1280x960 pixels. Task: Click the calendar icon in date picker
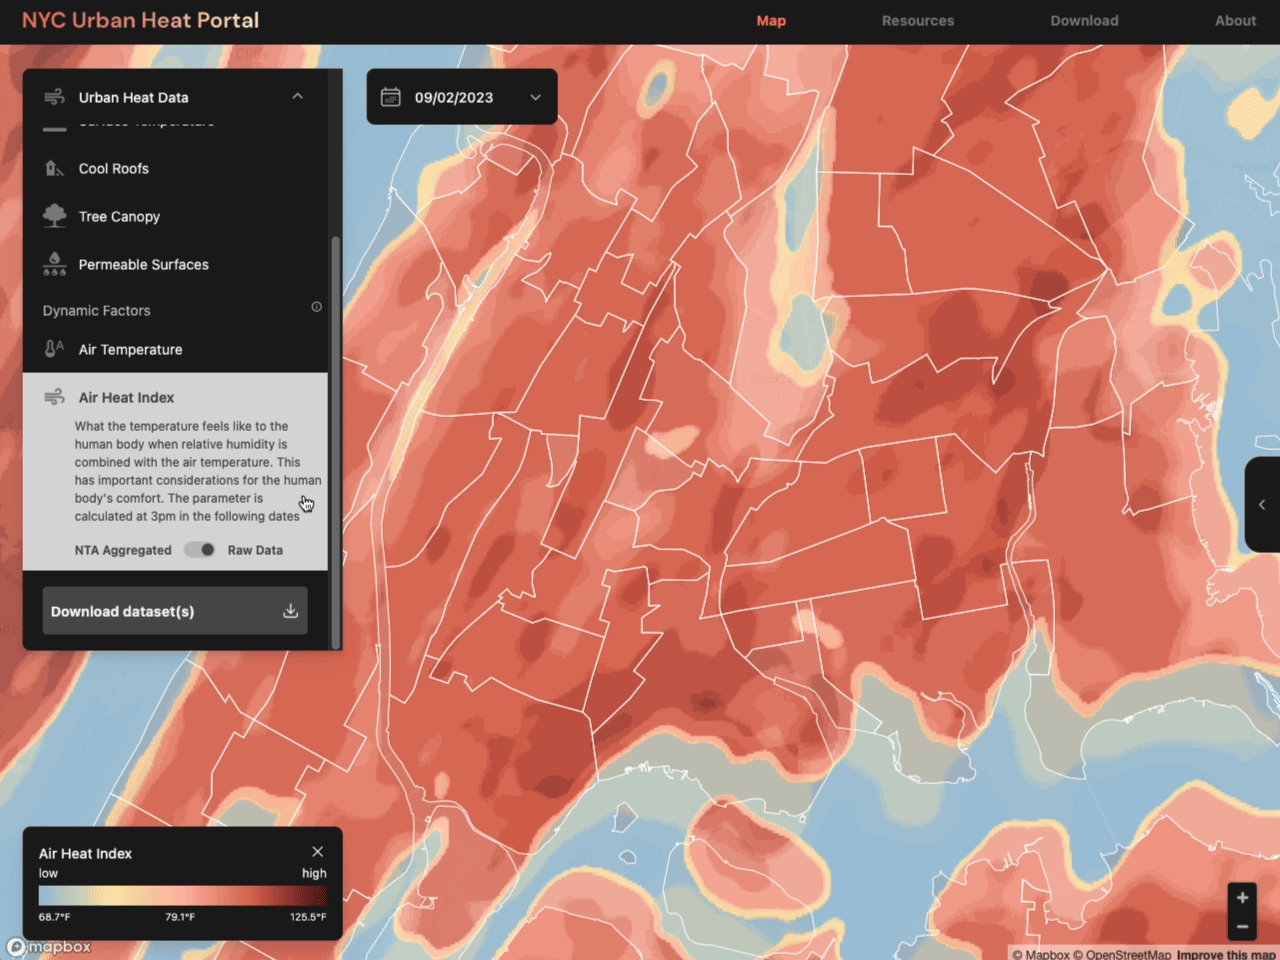391,97
